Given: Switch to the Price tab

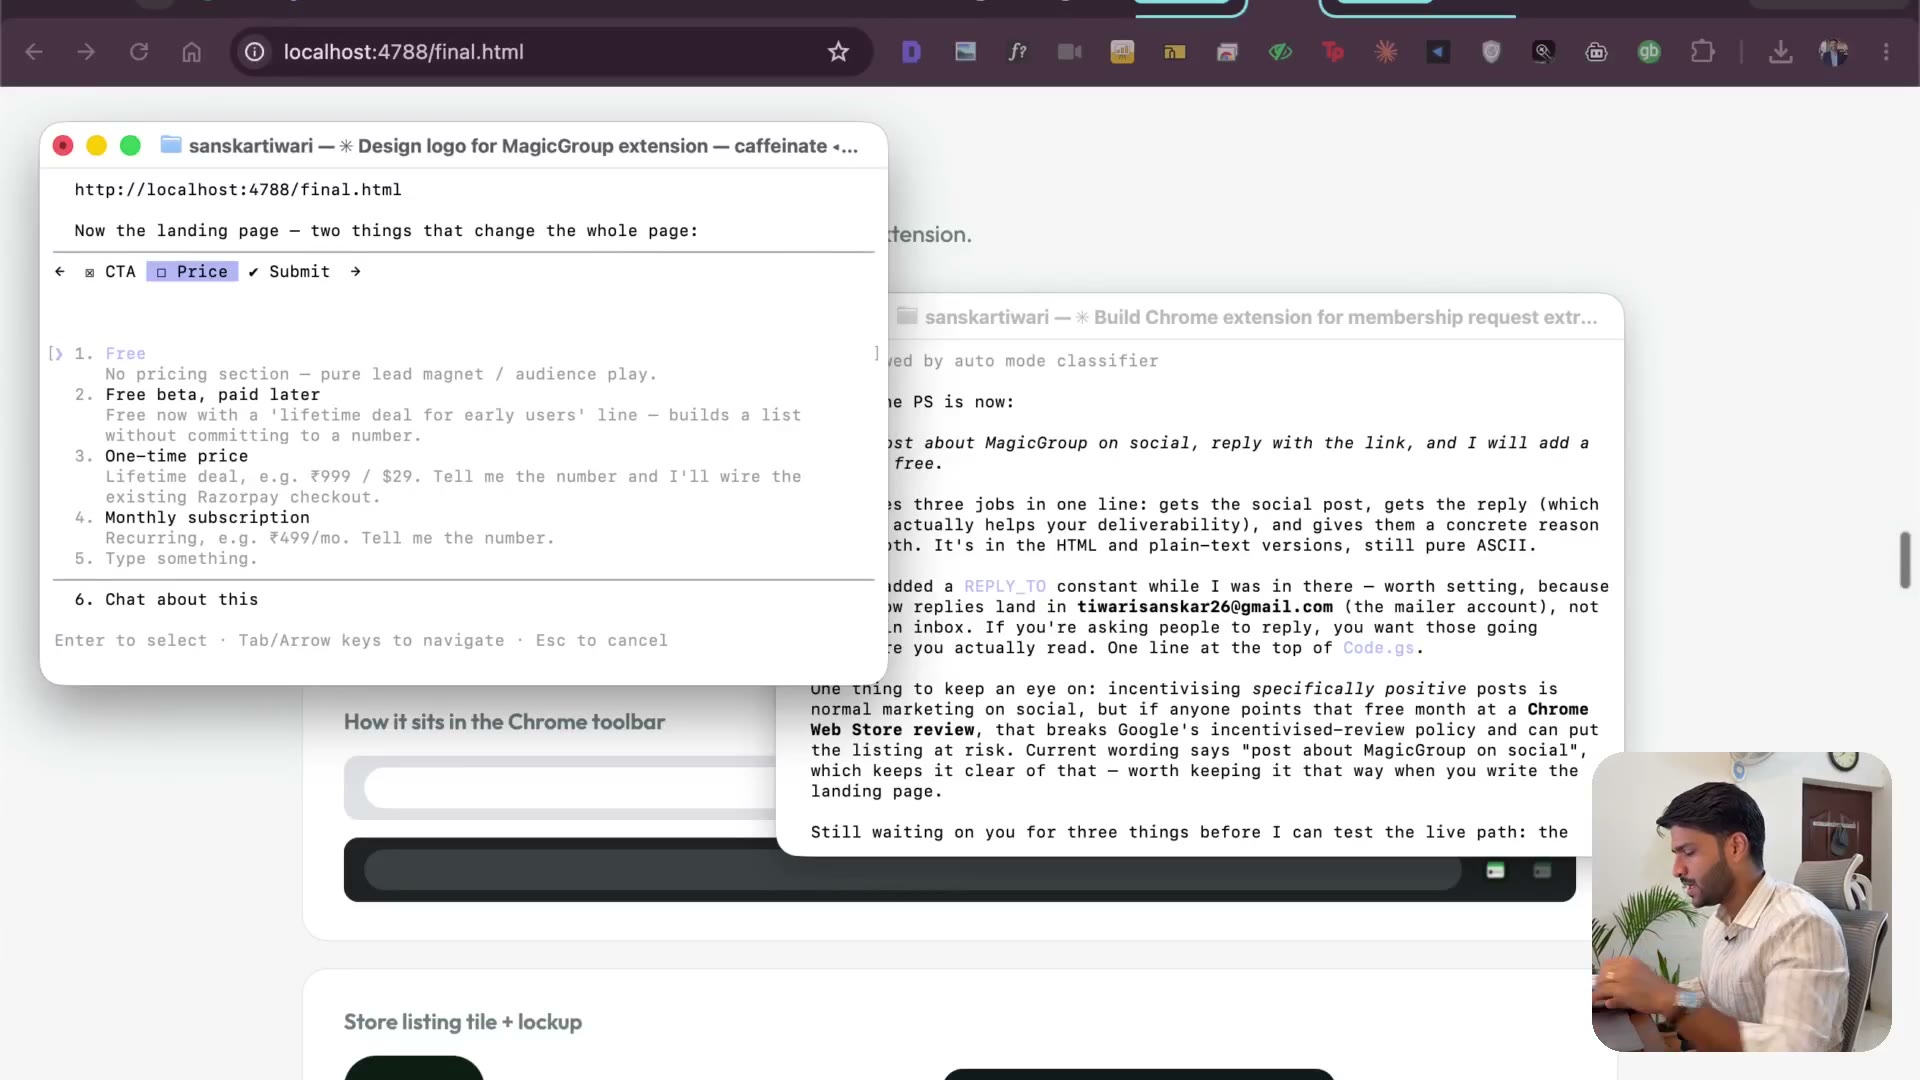Looking at the screenshot, I should (192, 272).
